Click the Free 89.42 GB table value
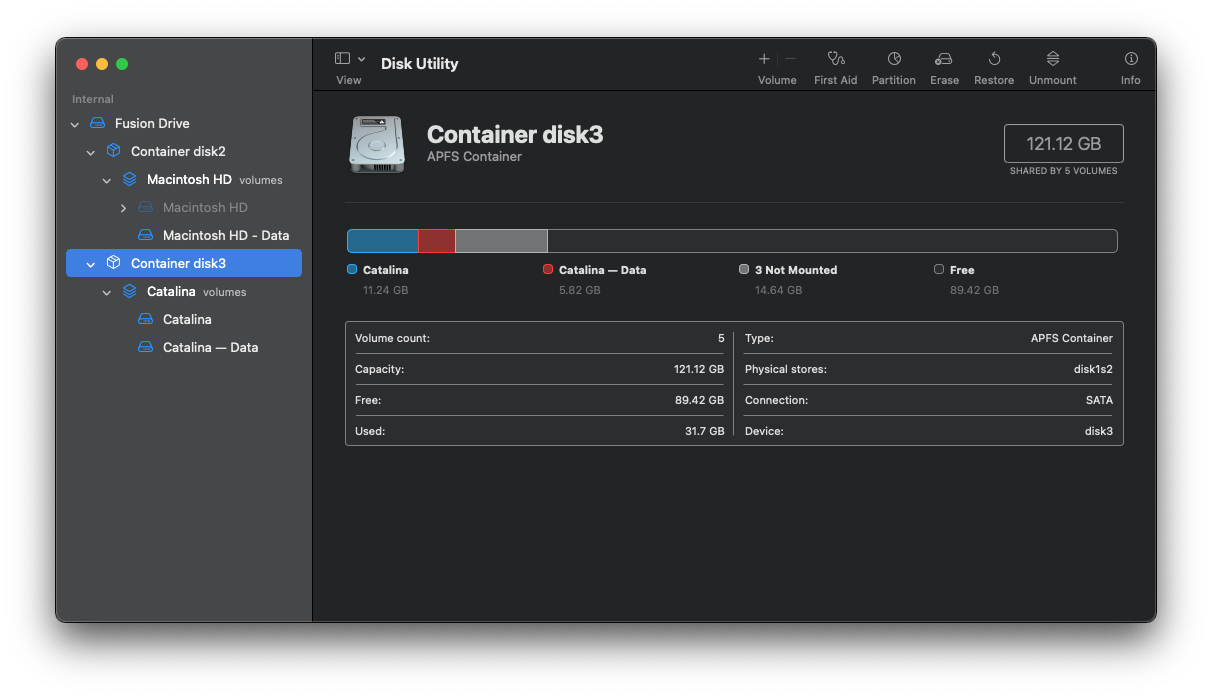The image size is (1212, 696). [x=699, y=400]
